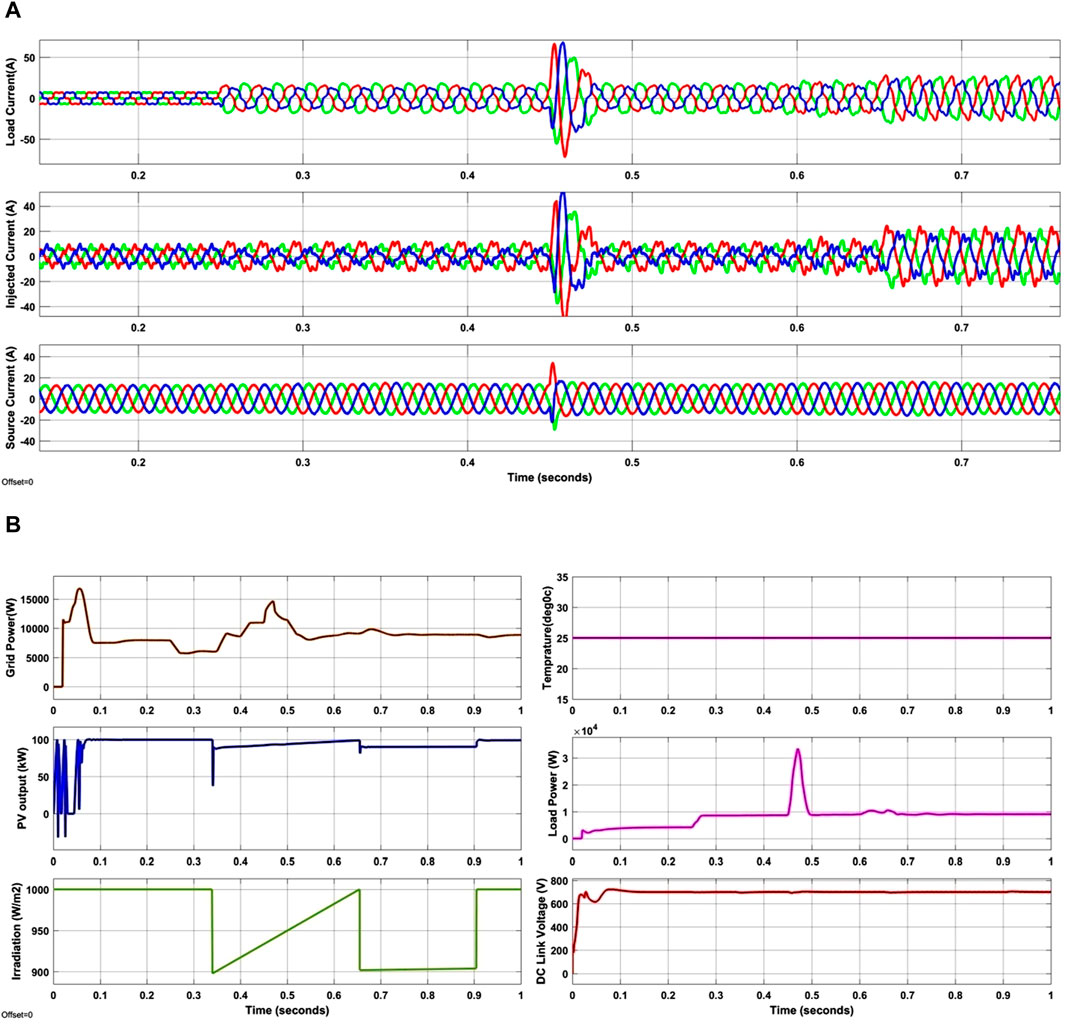Select the "DC Link Voltage (V)" axis label

click(541, 930)
